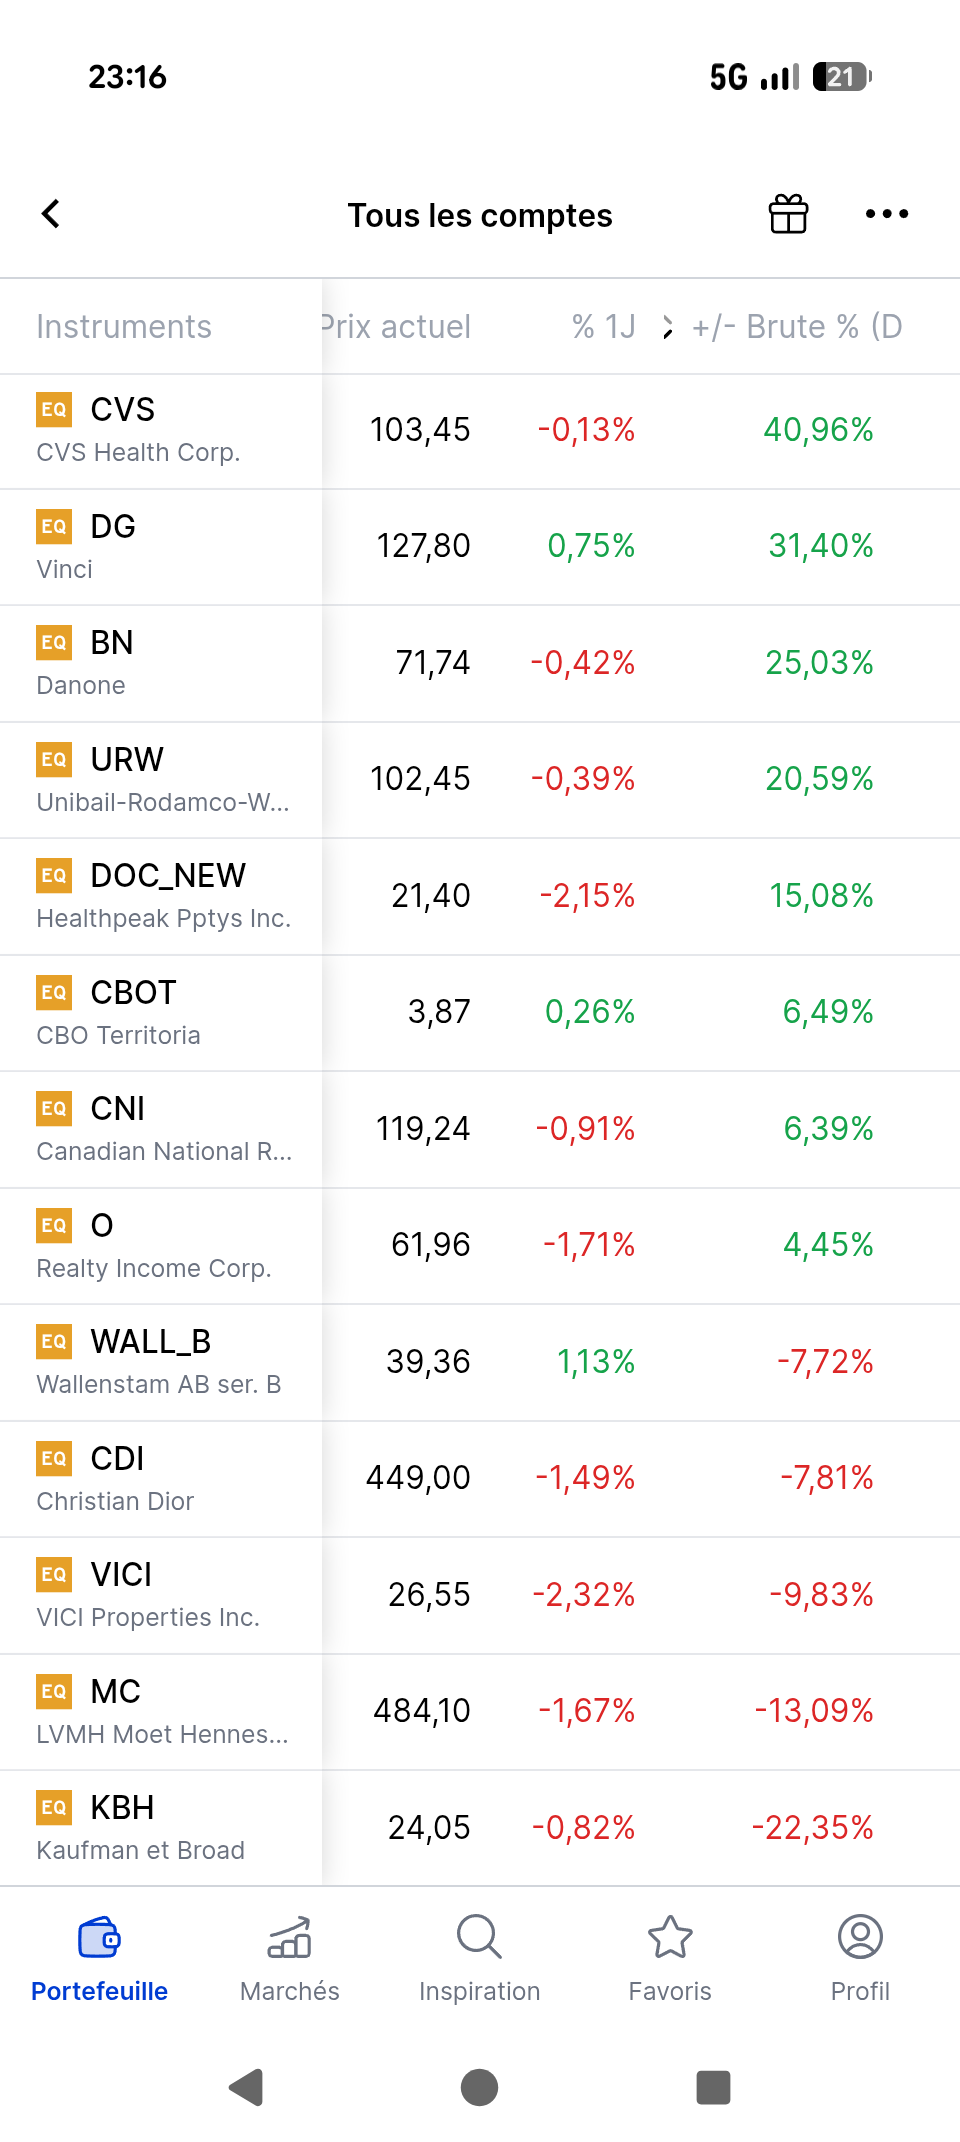
Task: Tap the back arrow icon
Action: pos(51,214)
